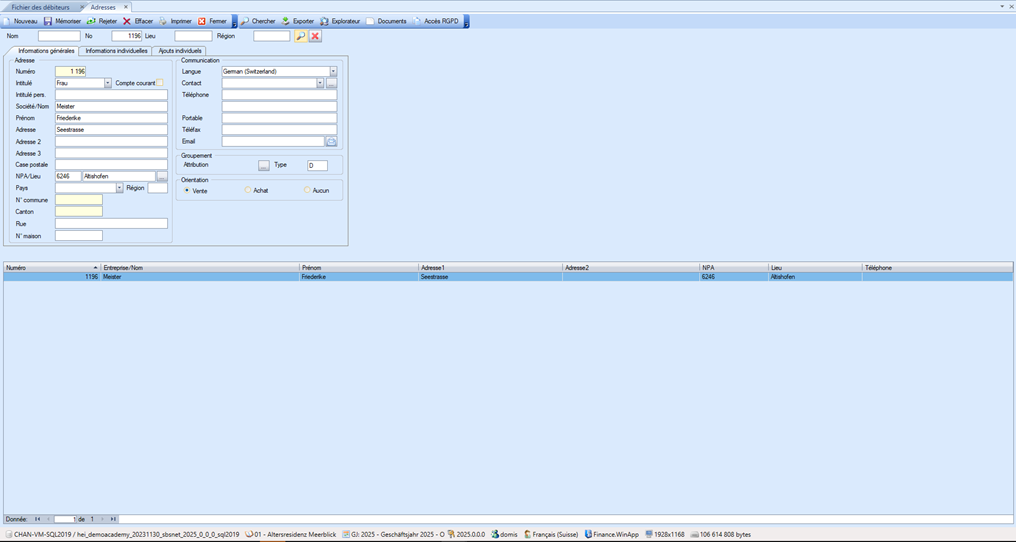The image size is (1016, 542).
Task: Click the domis user status entry
Action: click(505, 534)
